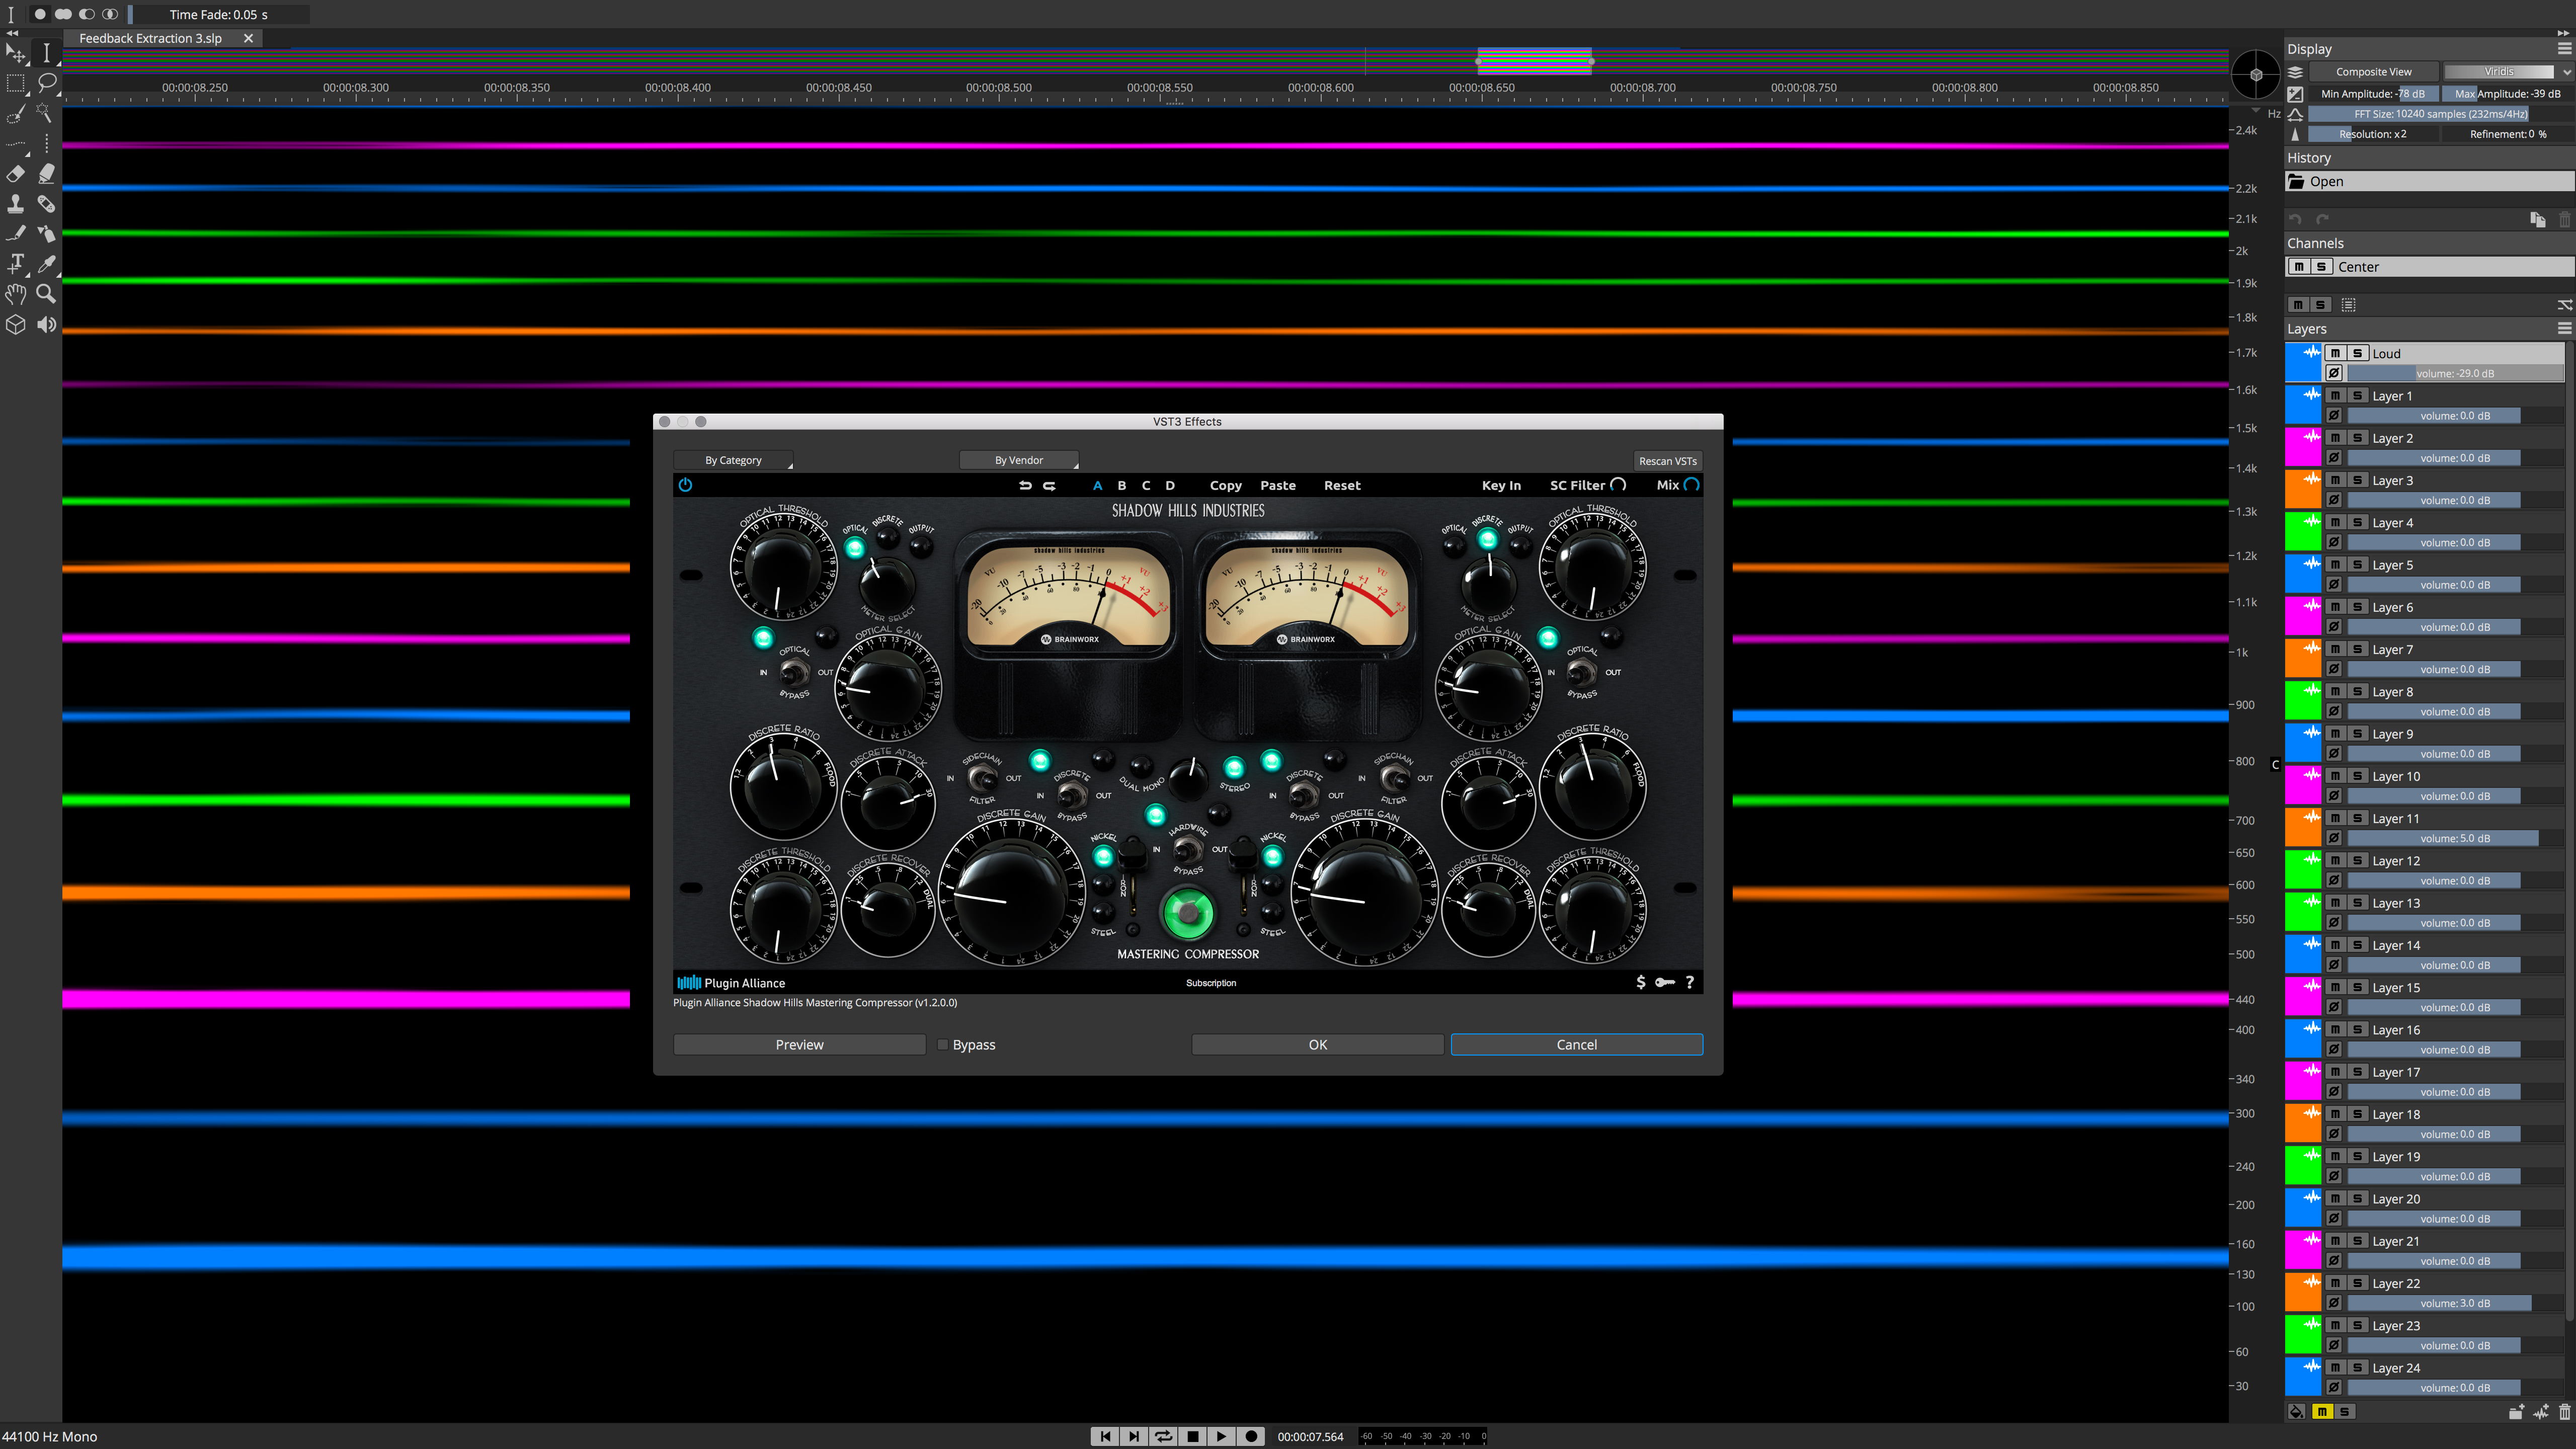Select the Rectangular Selection tool

coord(16,84)
